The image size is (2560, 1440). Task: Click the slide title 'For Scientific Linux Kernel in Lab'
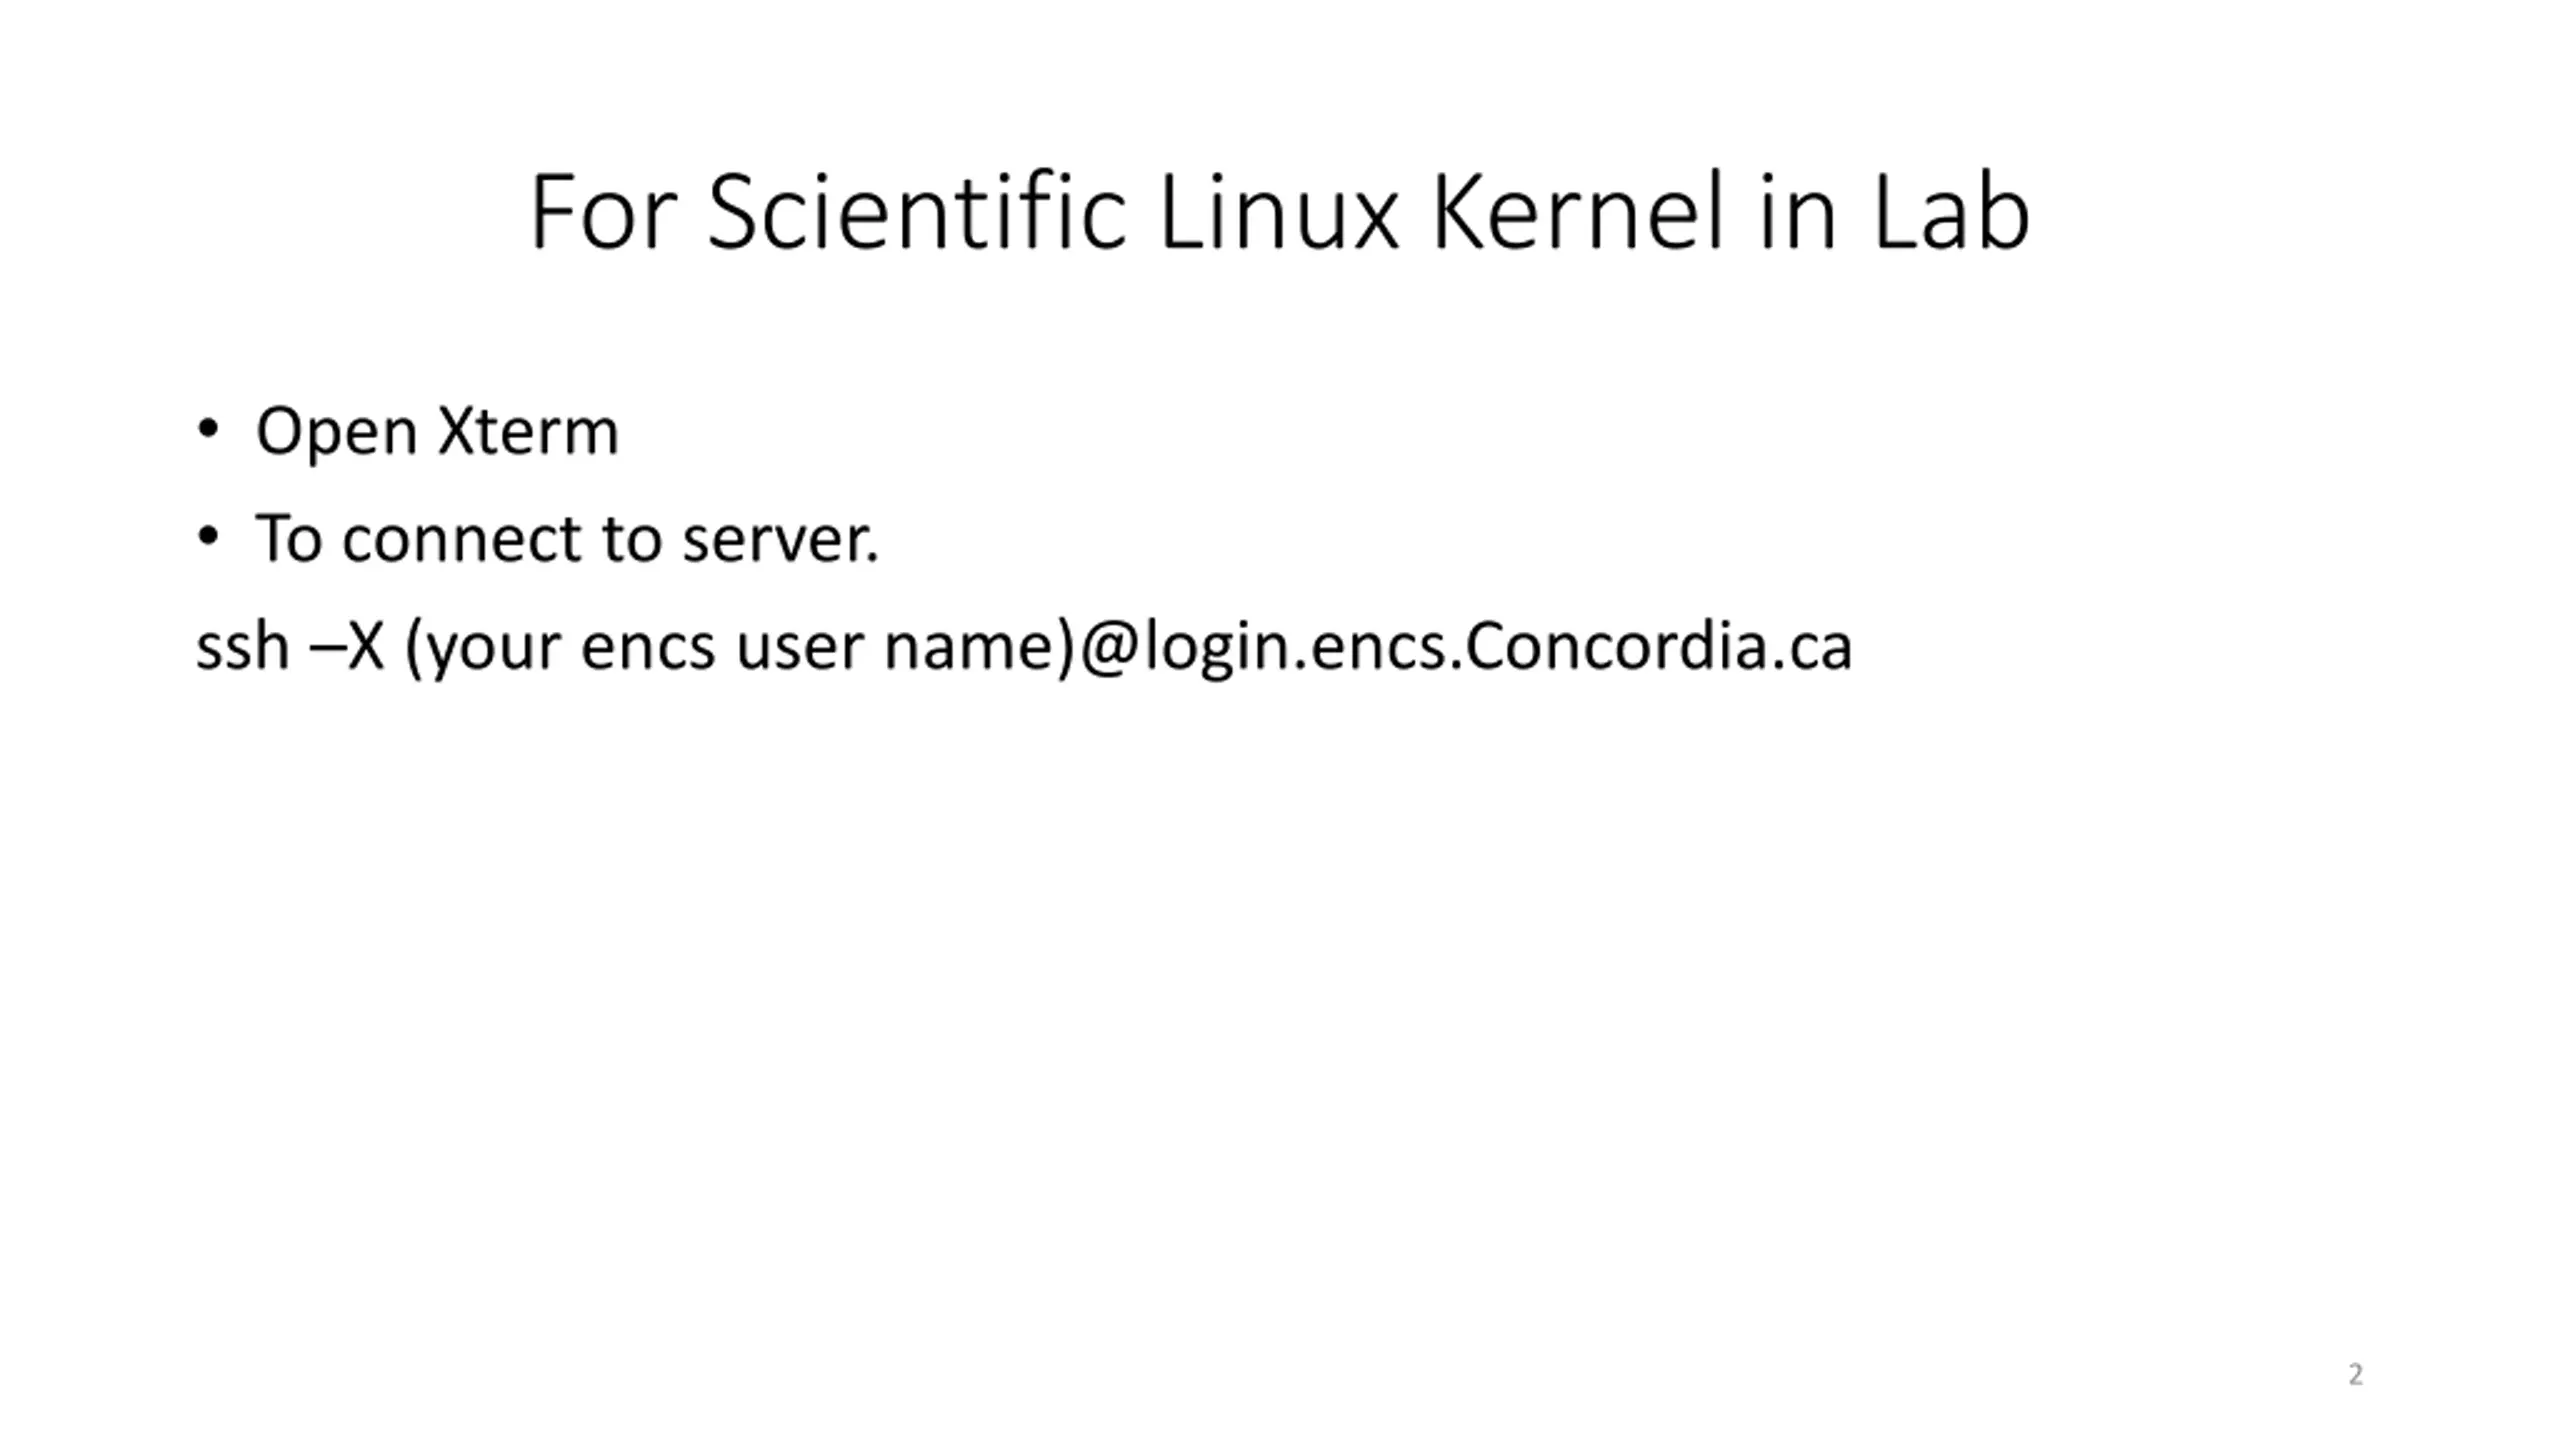[1279, 212]
